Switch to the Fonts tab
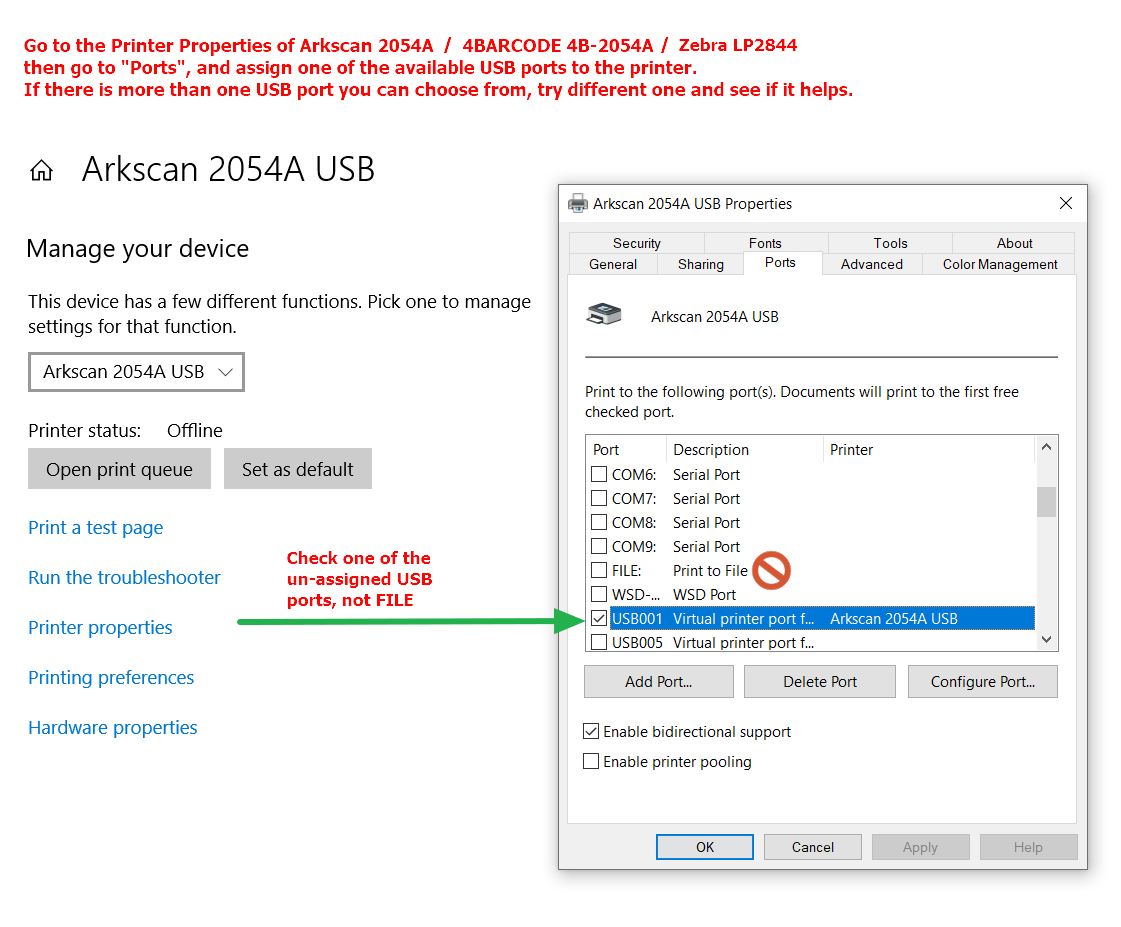Screen dimensions: 1121x927 tap(765, 243)
